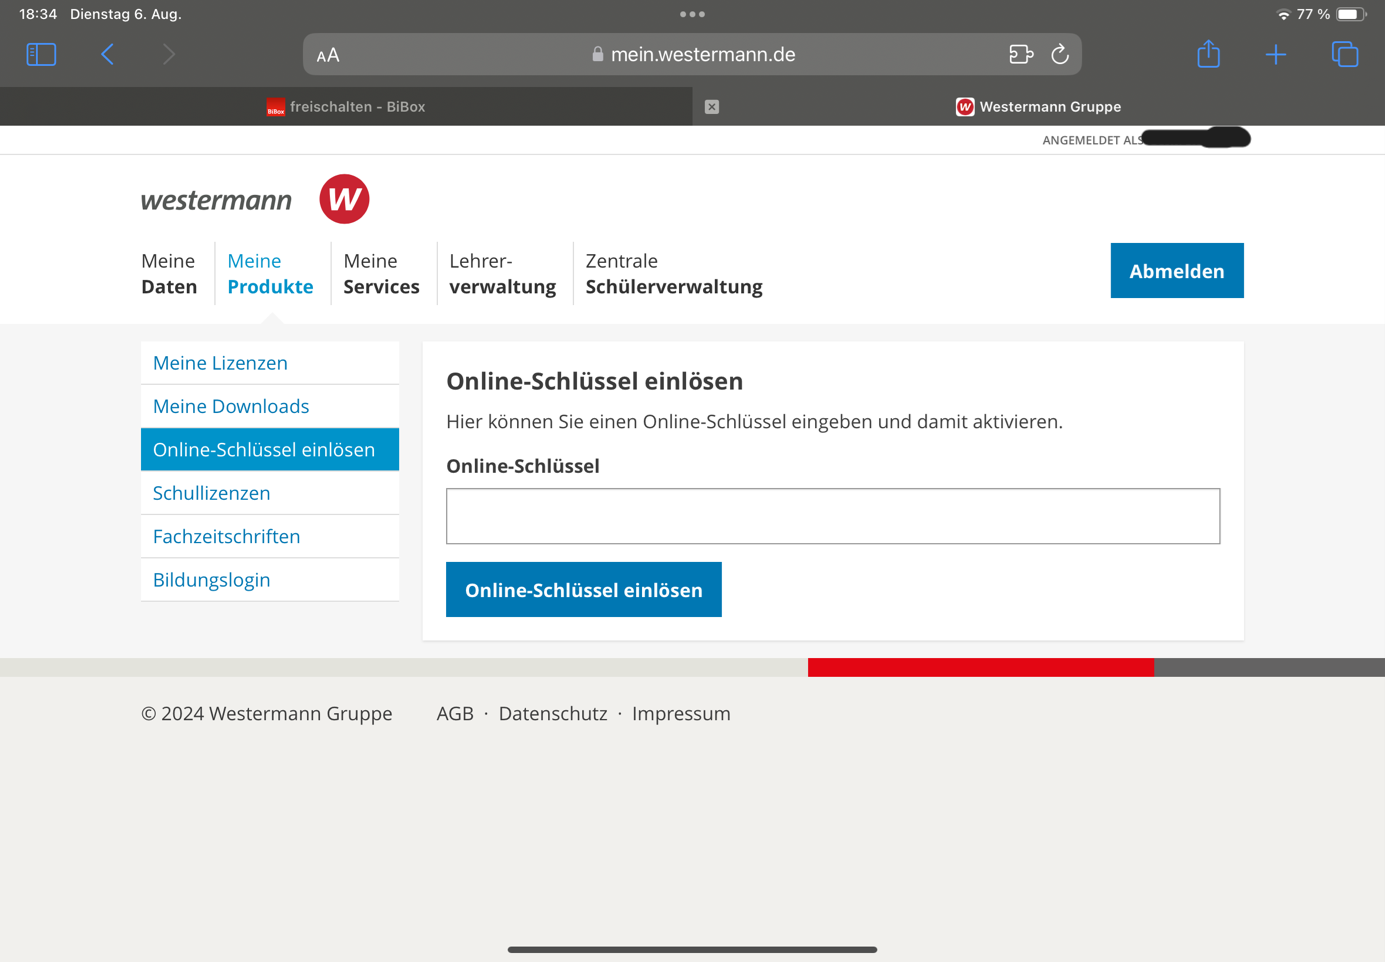Tap the ANGEMELDET ALS label

1093,140
